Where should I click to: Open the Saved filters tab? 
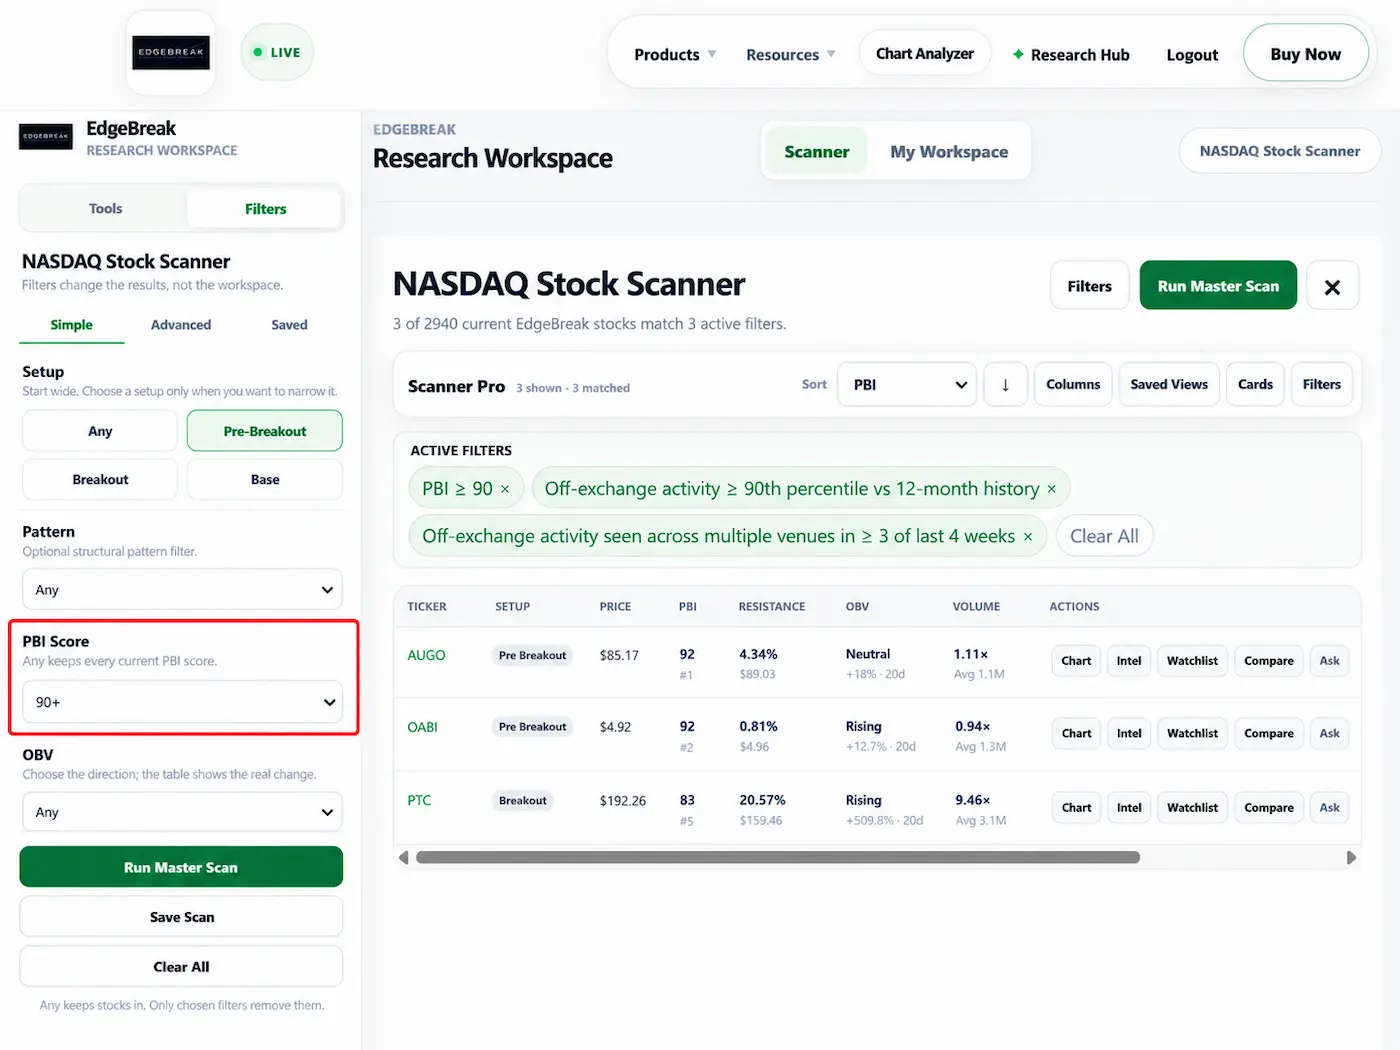pos(289,325)
